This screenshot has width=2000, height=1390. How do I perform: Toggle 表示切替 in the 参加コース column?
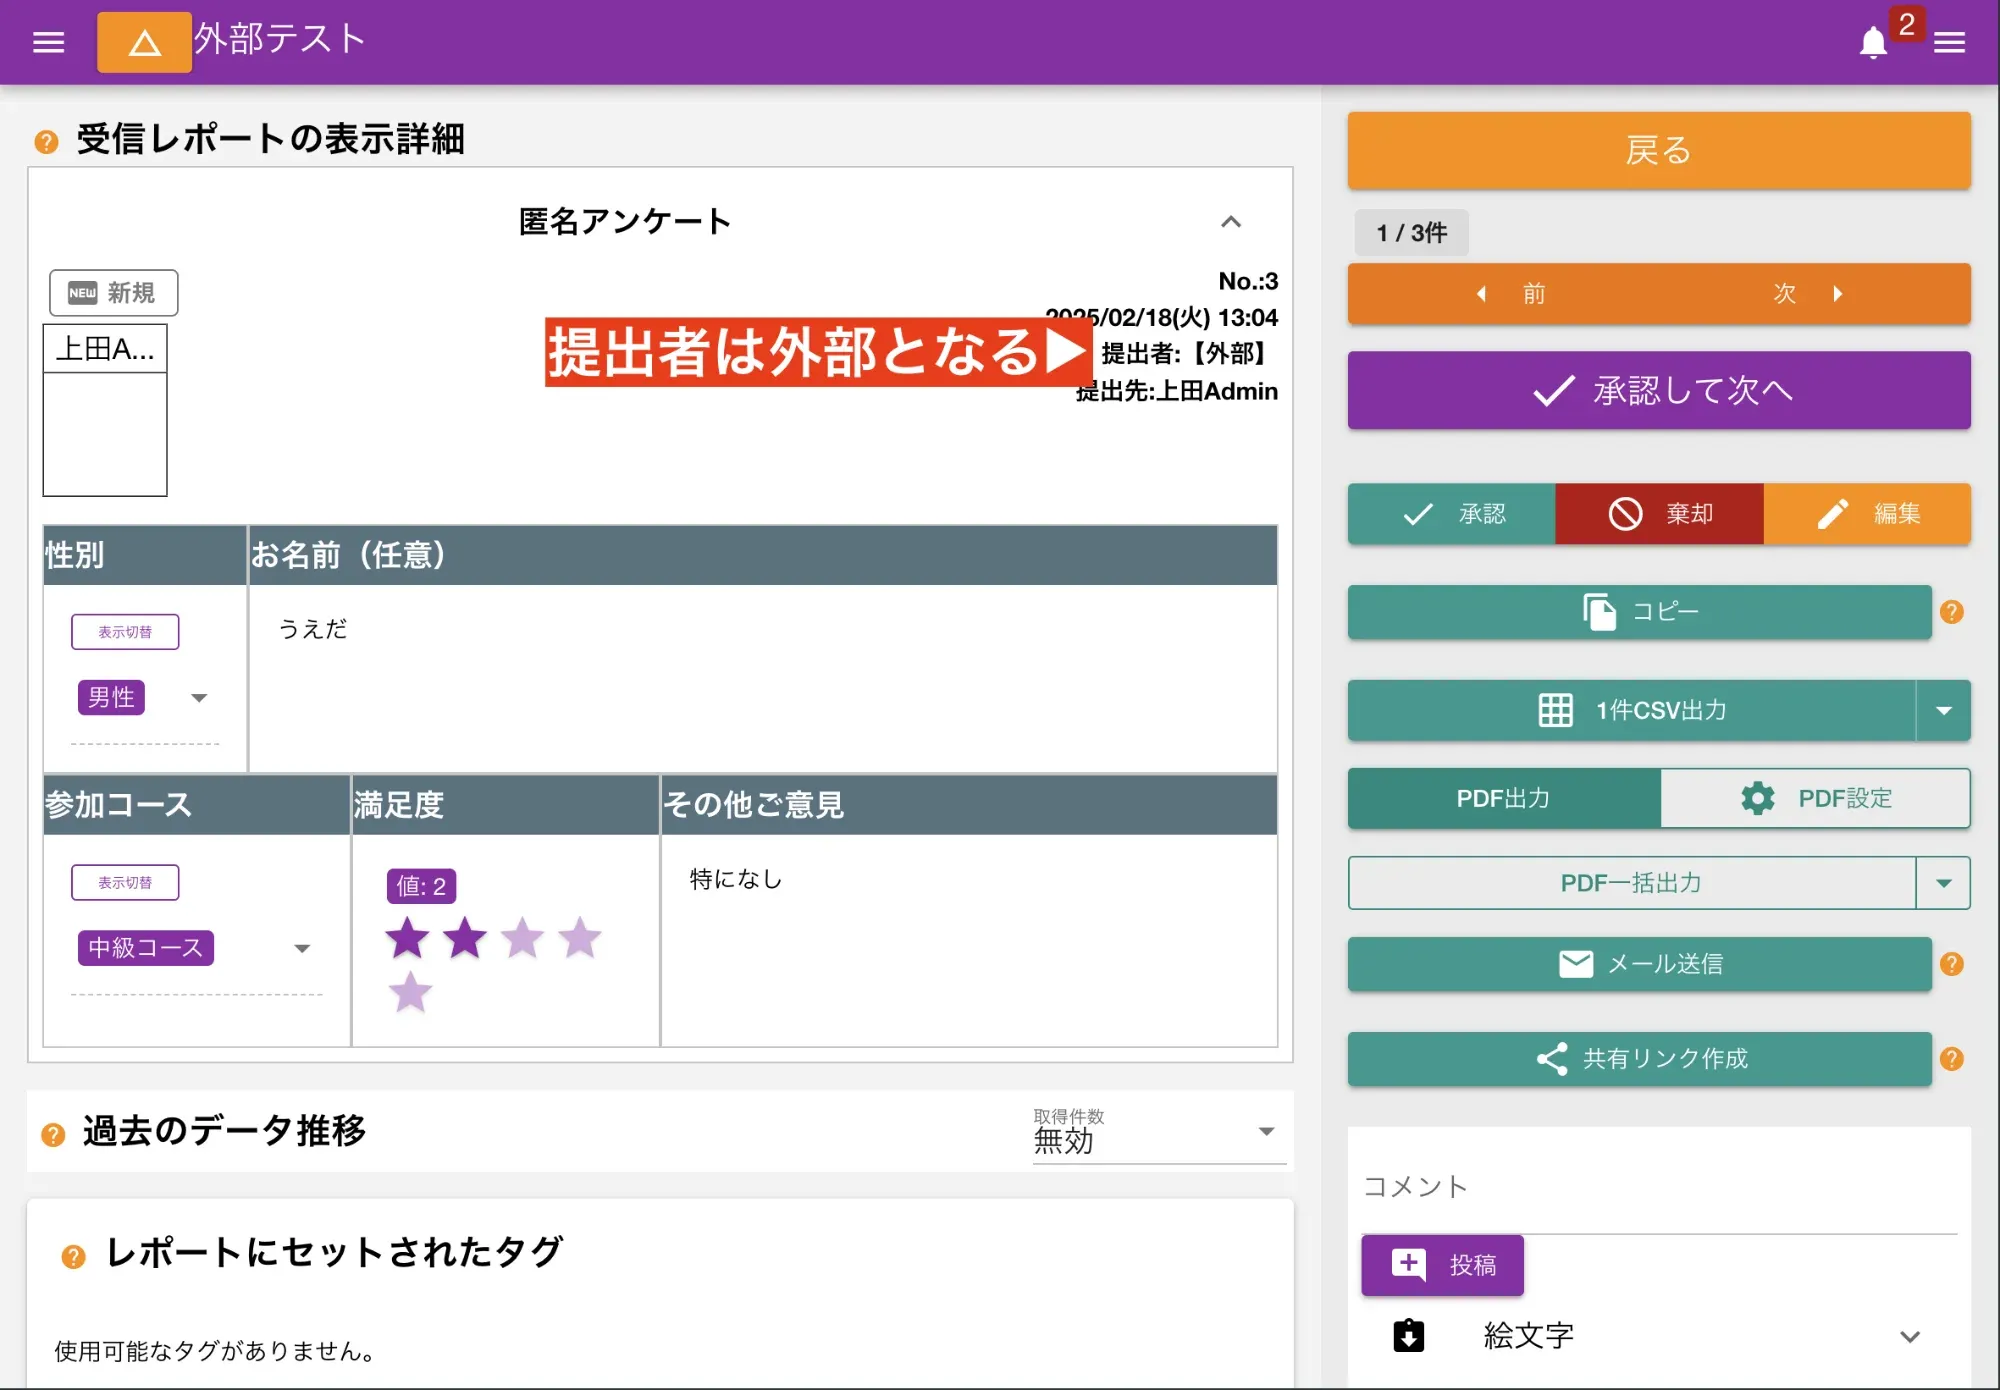pyautogui.click(x=125, y=882)
